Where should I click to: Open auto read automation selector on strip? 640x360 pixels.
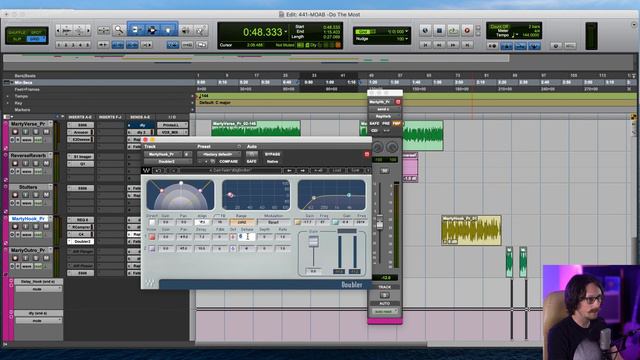click(384, 311)
